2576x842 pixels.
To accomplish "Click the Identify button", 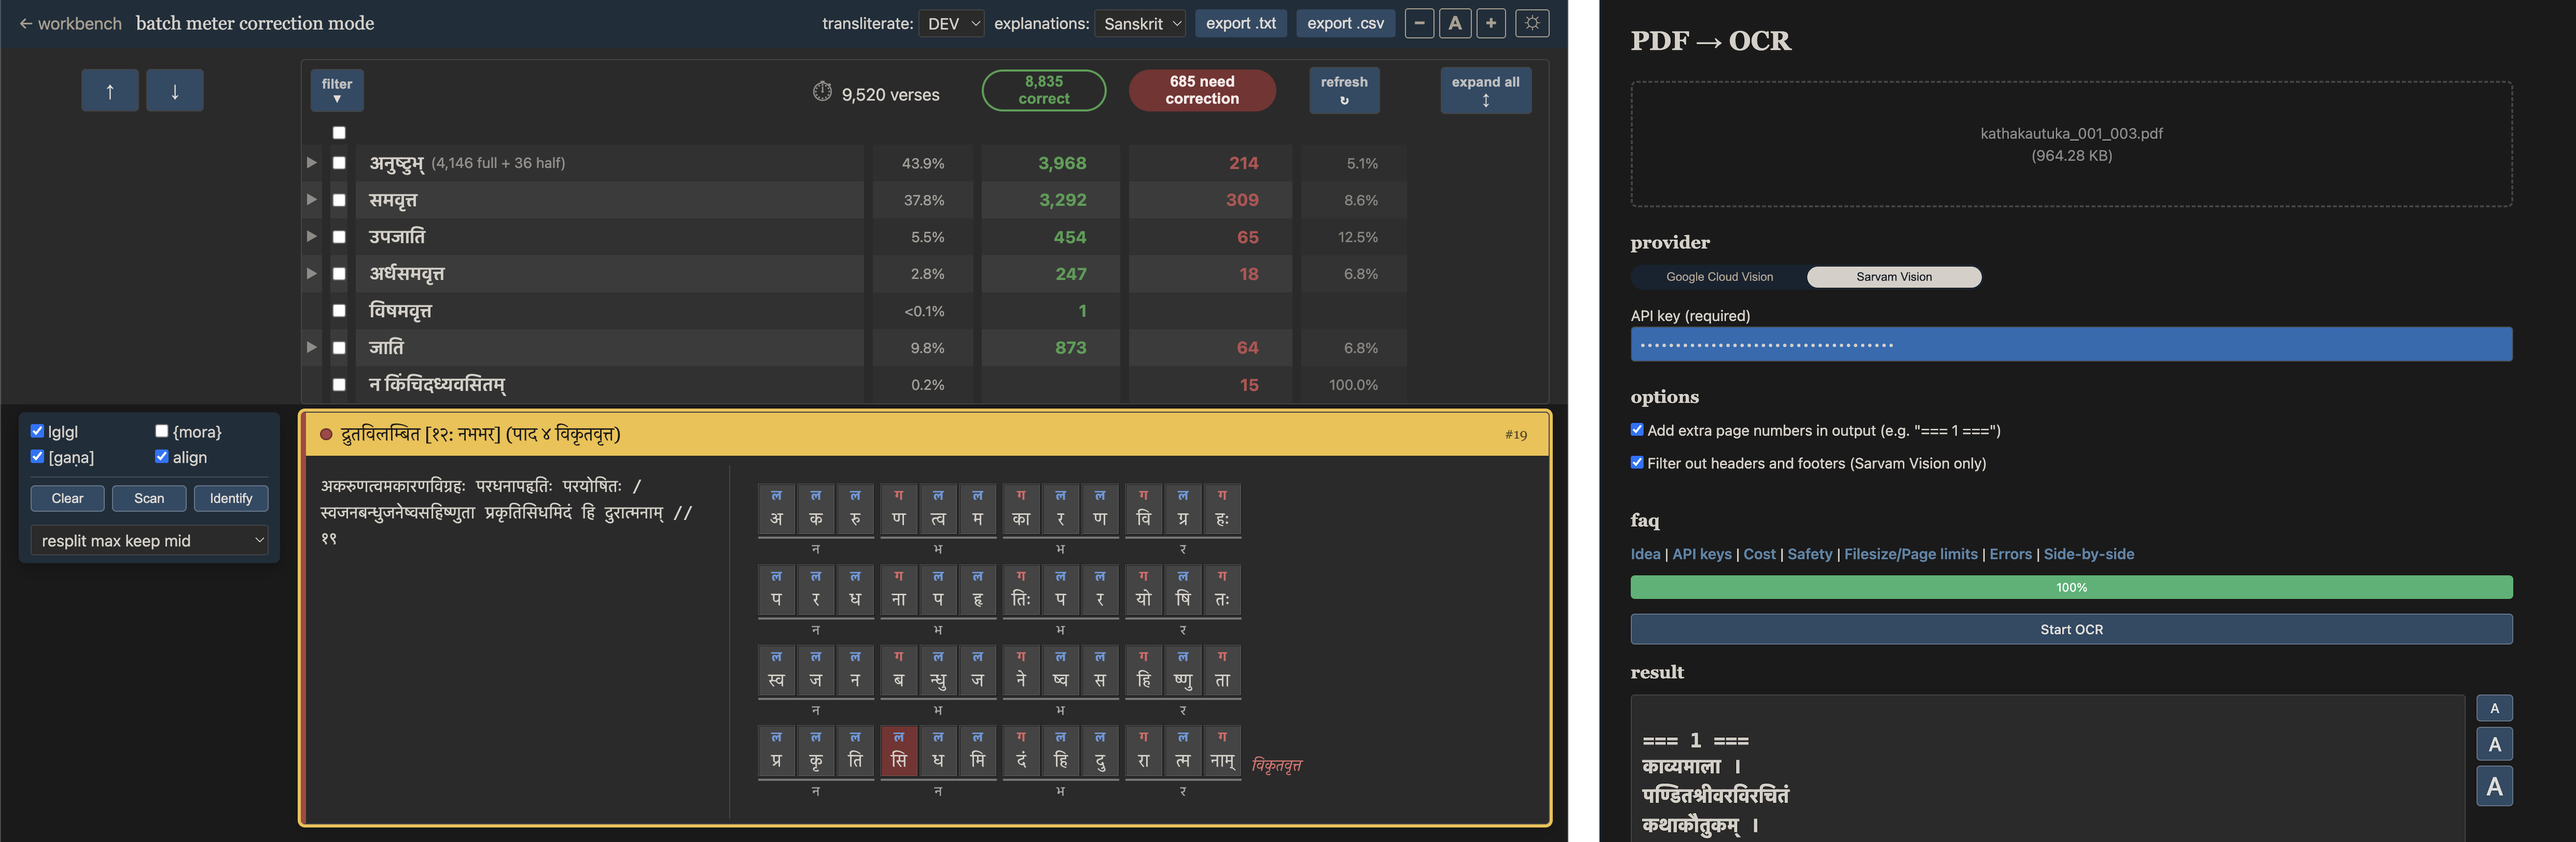I will [x=231, y=498].
